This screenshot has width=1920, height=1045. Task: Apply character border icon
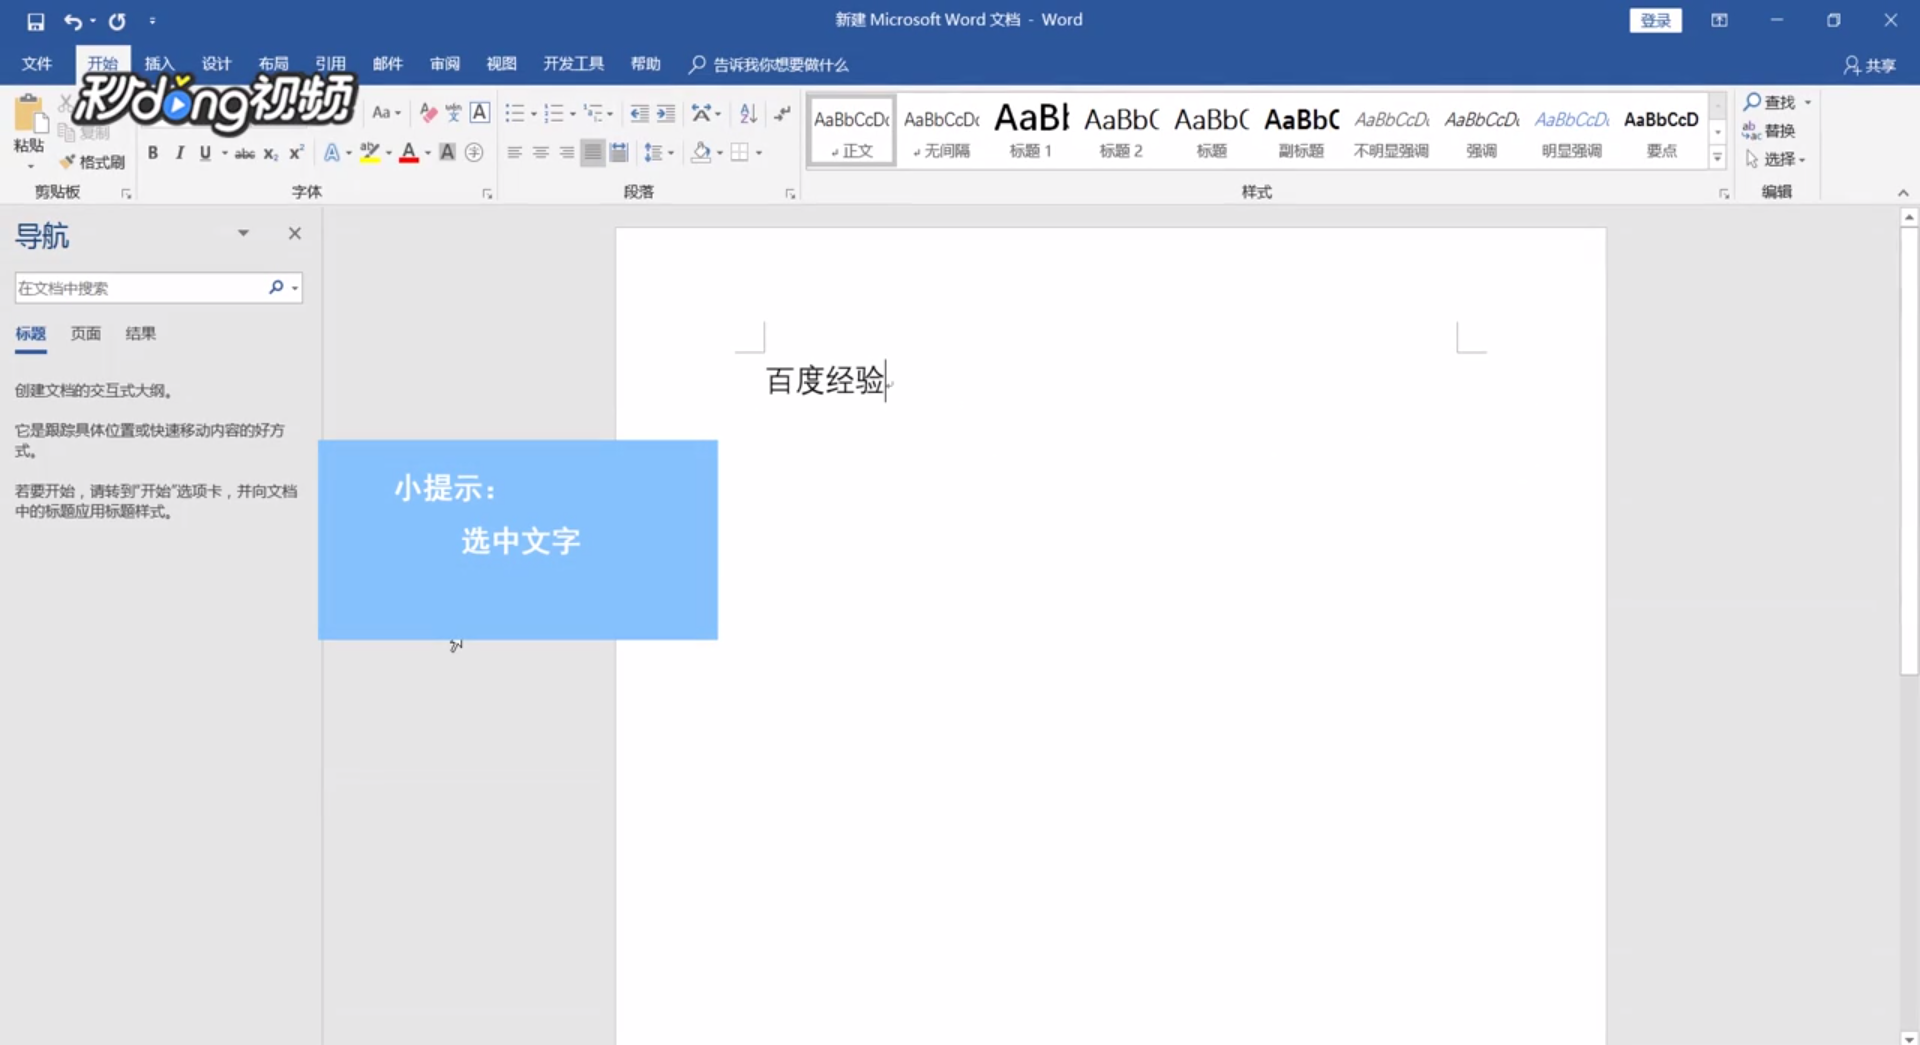coord(480,113)
